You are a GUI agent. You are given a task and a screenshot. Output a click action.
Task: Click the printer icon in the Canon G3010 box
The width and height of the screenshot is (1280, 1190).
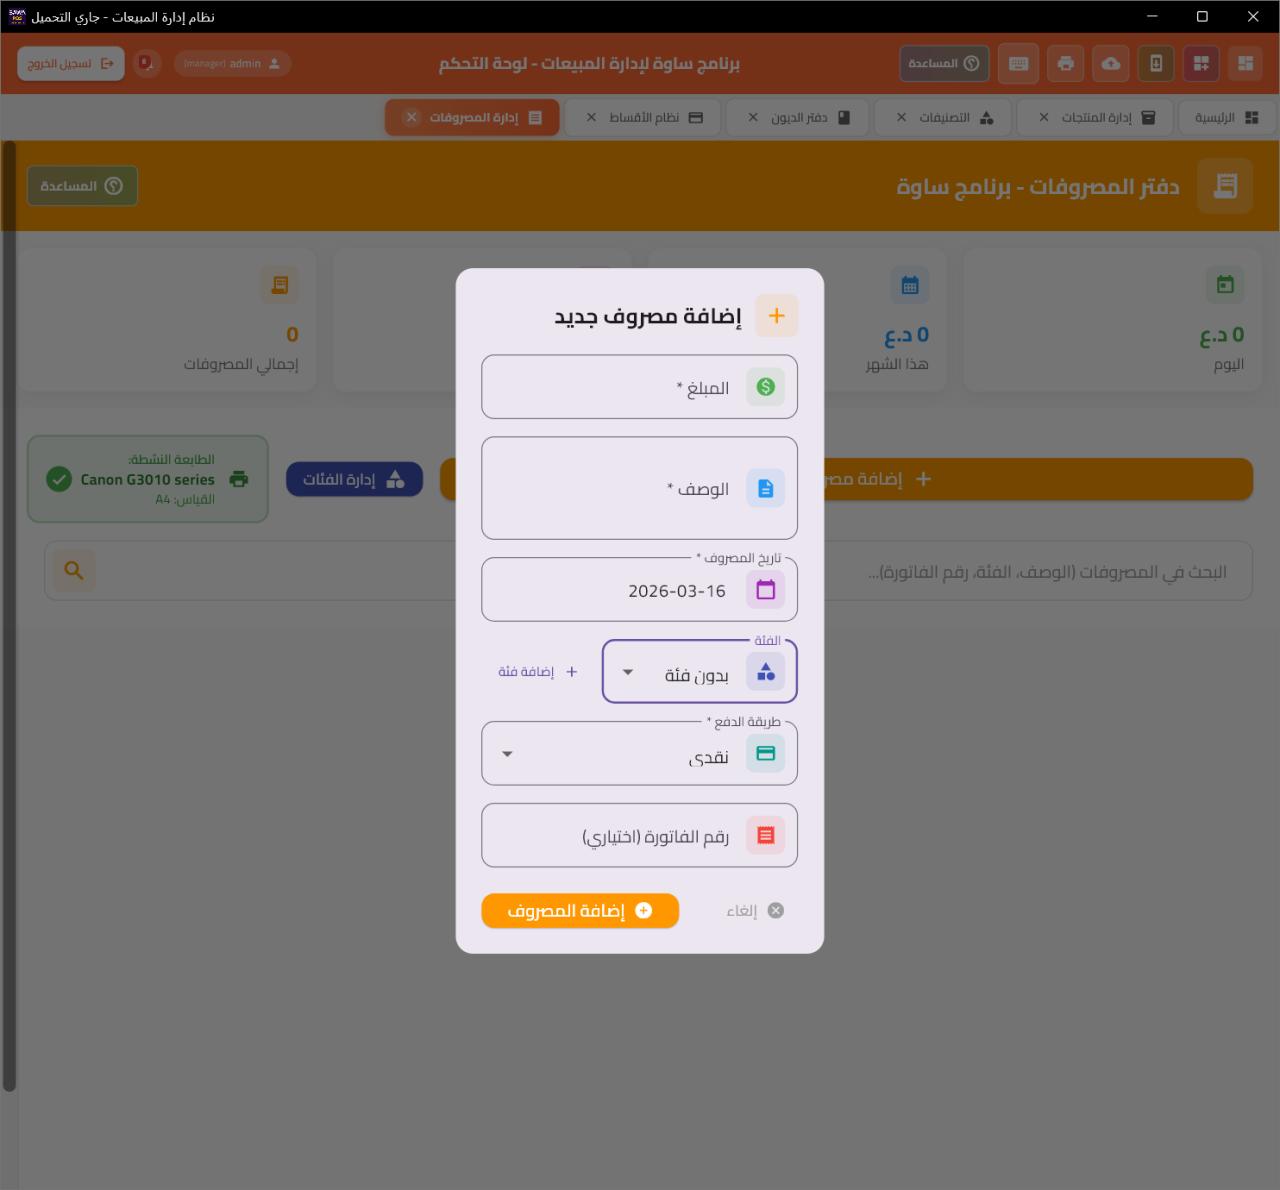tap(238, 479)
